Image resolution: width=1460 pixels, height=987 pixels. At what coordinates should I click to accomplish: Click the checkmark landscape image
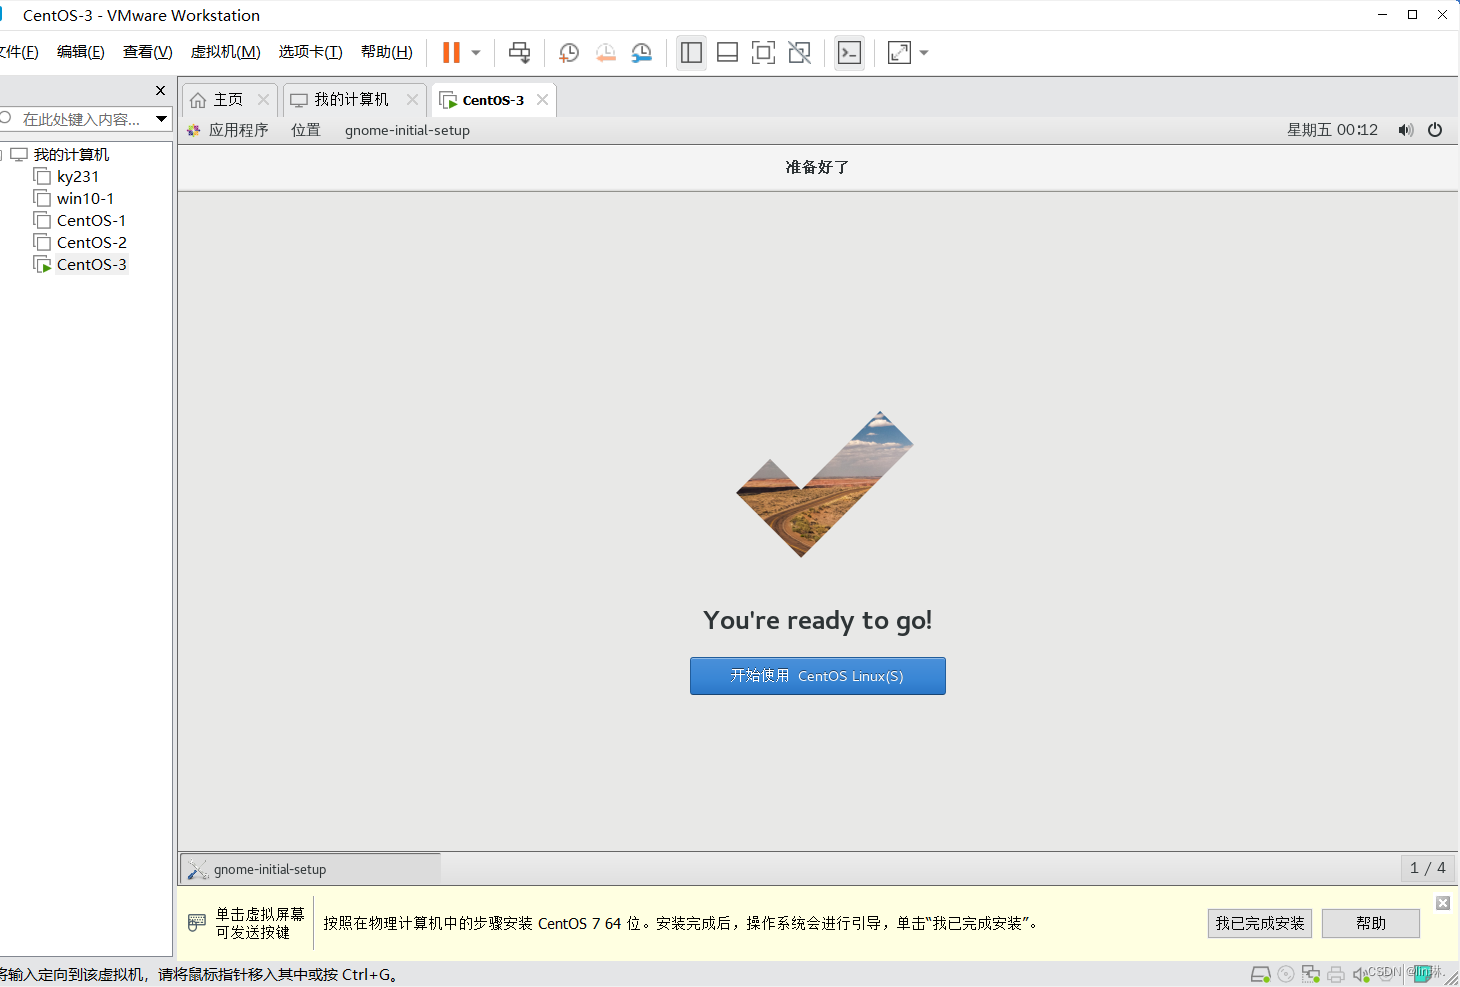pyautogui.click(x=825, y=484)
